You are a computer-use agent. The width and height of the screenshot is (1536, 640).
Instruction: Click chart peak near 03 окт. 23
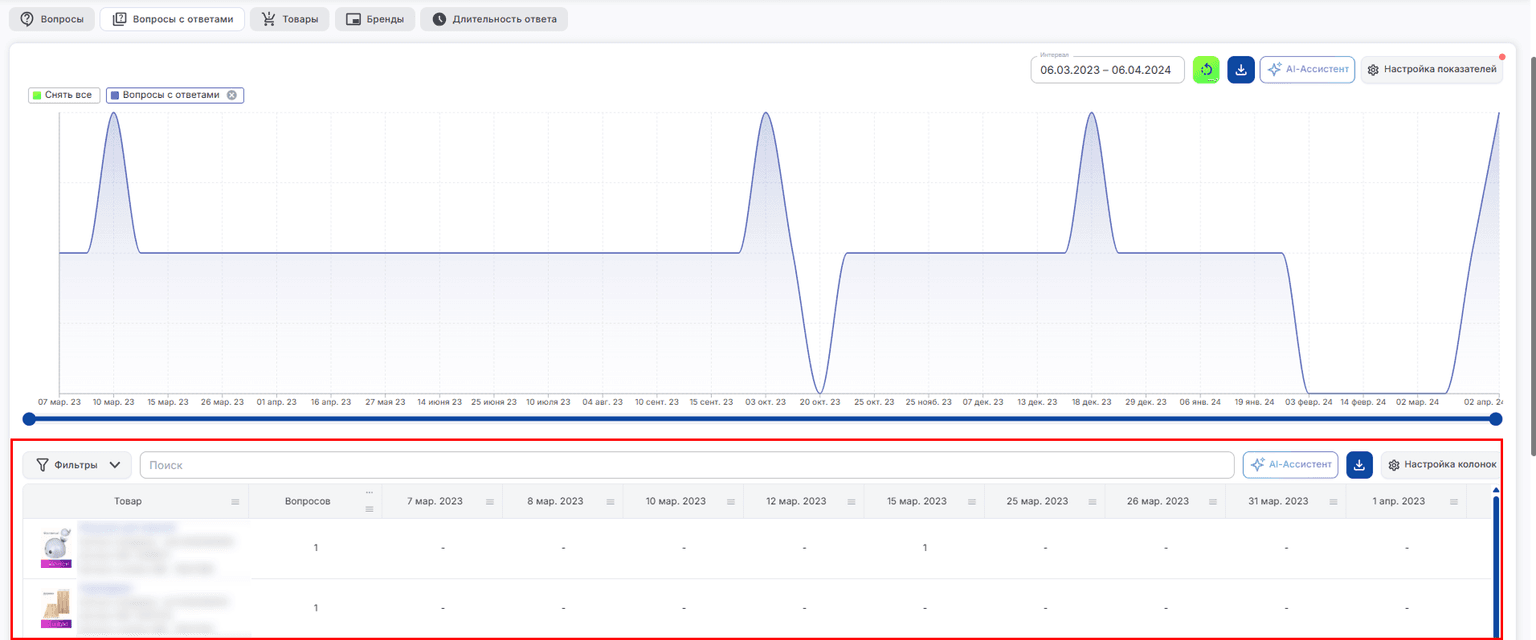[766, 113]
